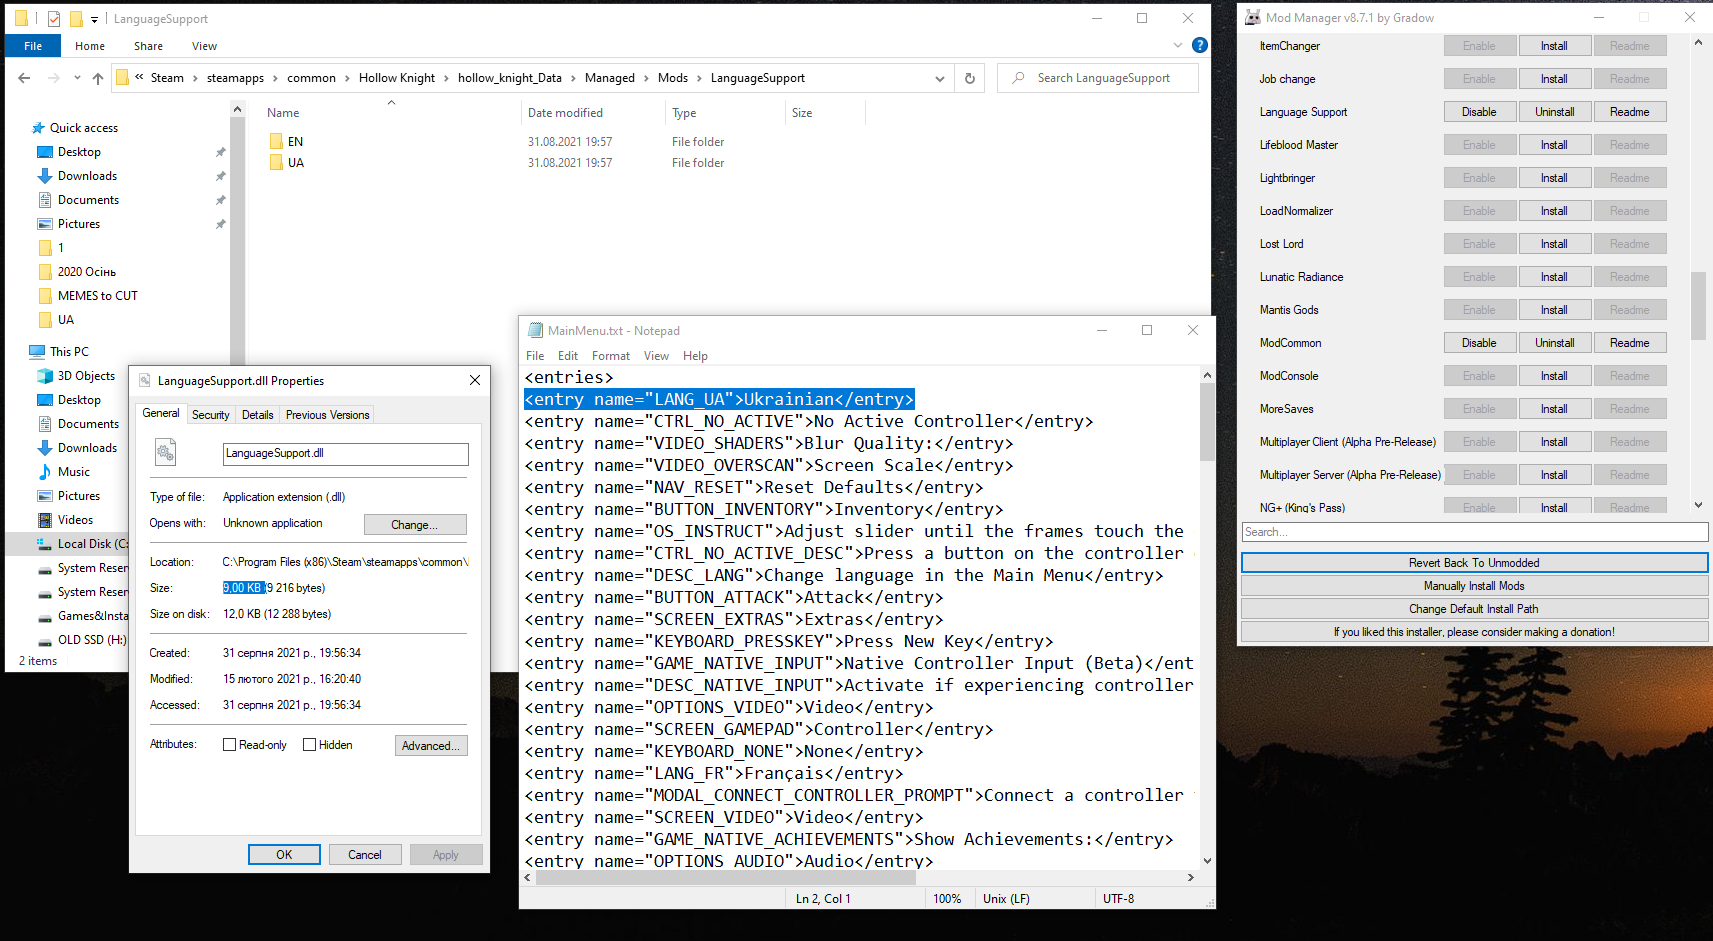Open Downloads under Quick access

tap(87, 176)
